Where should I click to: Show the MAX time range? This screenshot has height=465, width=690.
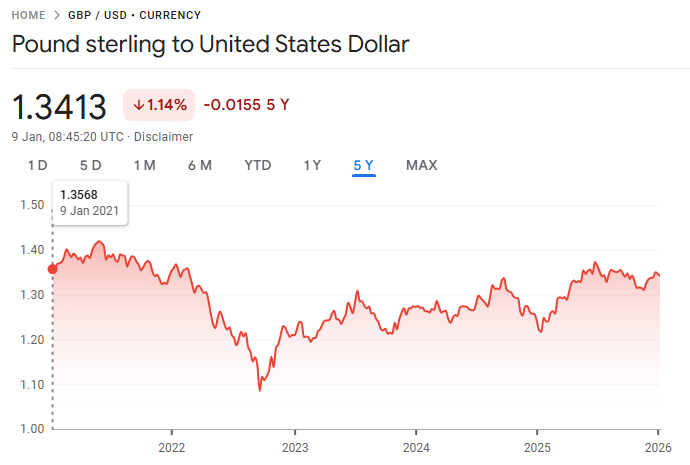pyautogui.click(x=421, y=165)
